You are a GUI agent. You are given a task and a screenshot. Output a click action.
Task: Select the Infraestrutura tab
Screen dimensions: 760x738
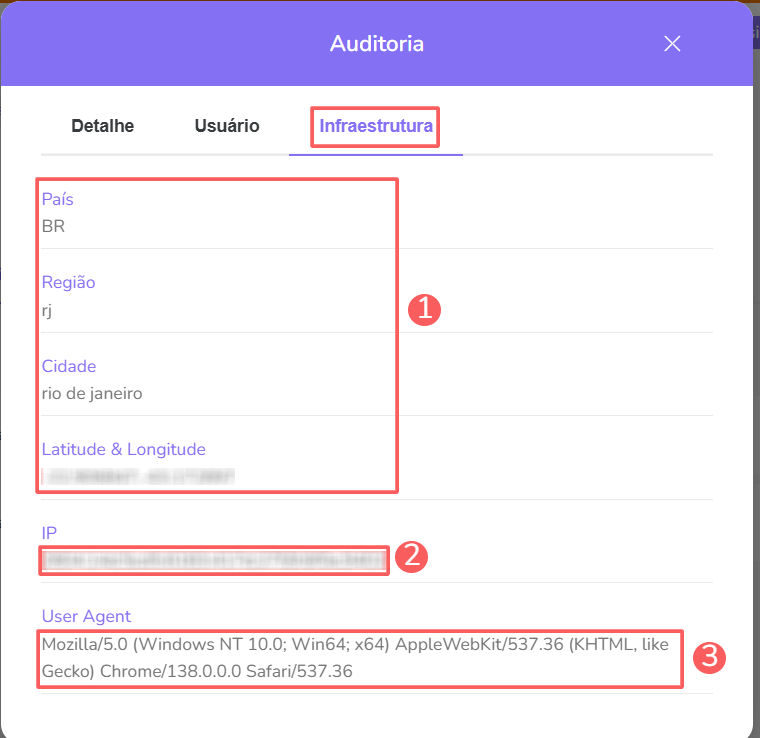coord(375,127)
